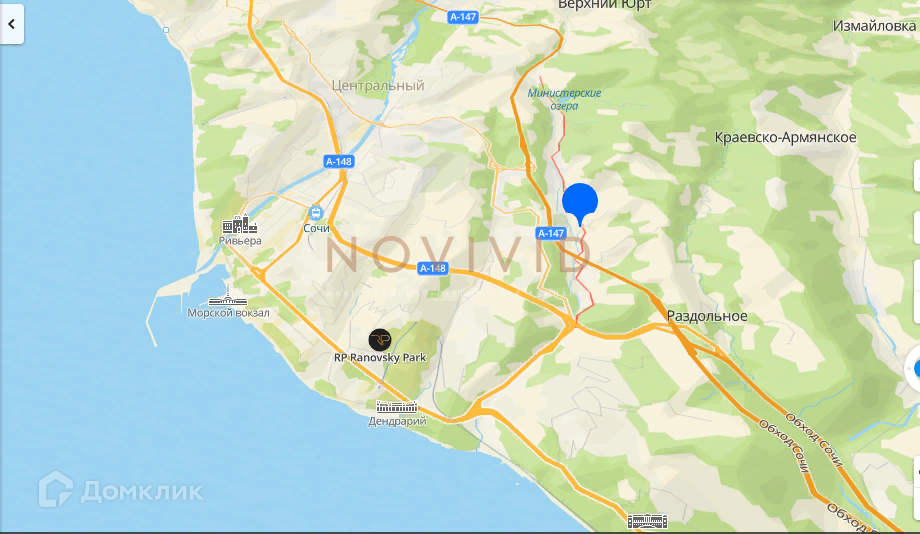920x534 pixels.
Task: Click the Верхний Юрт label
Action: click(x=604, y=5)
